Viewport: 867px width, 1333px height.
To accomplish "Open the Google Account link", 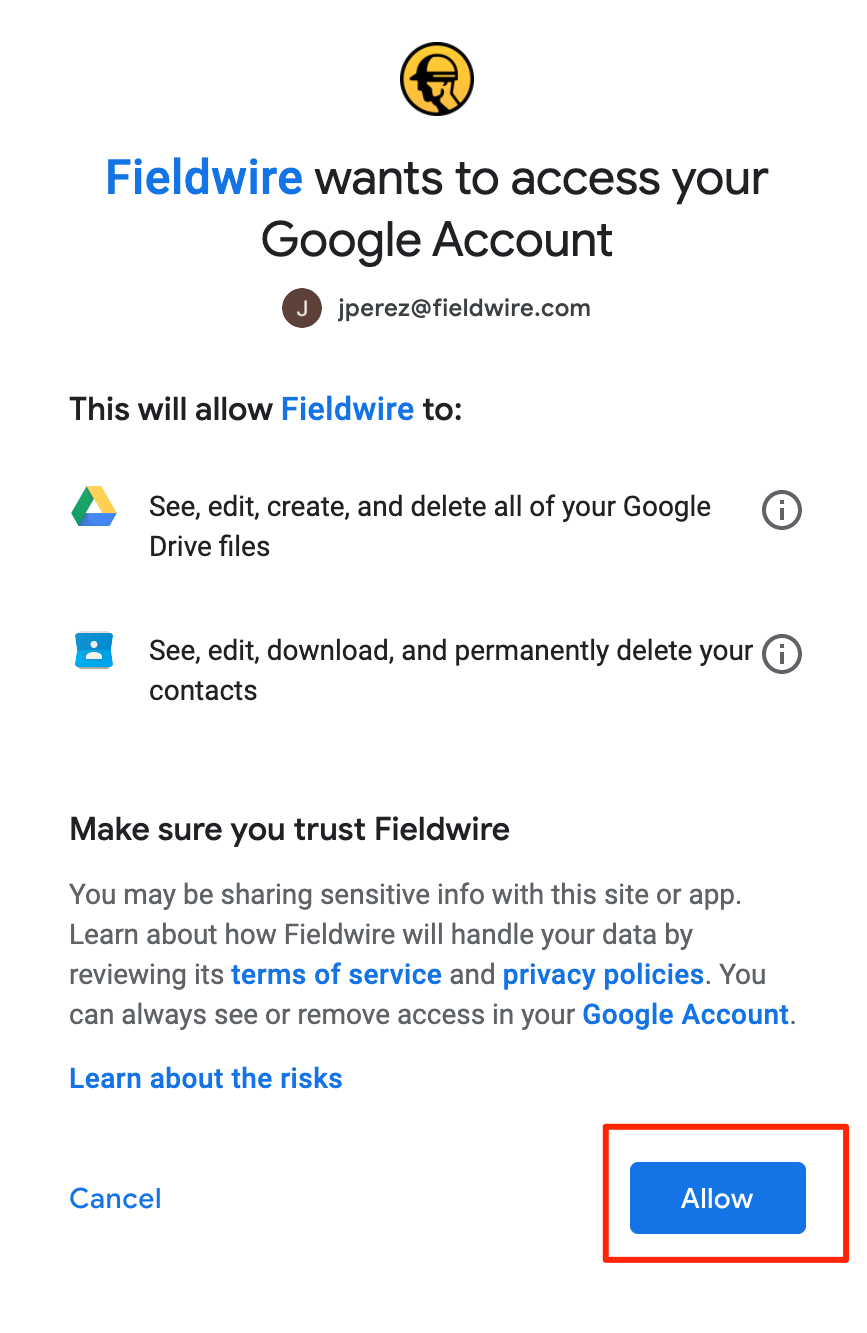I will [686, 1014].
